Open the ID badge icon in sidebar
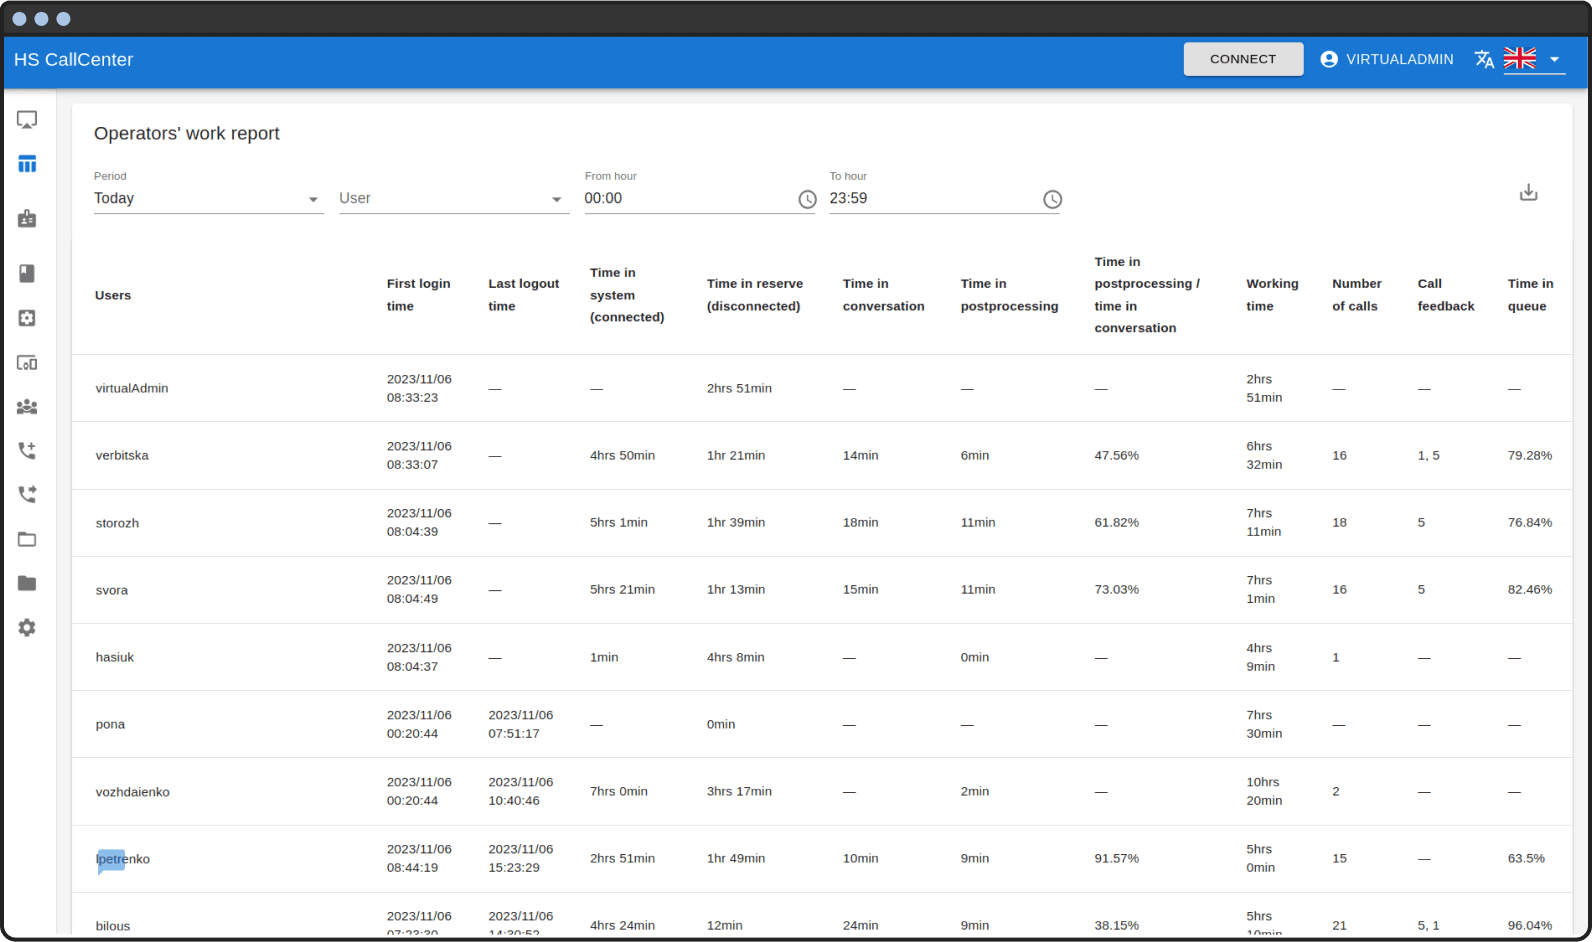This screenshot has height=942, width=1592. pos(27,219)
